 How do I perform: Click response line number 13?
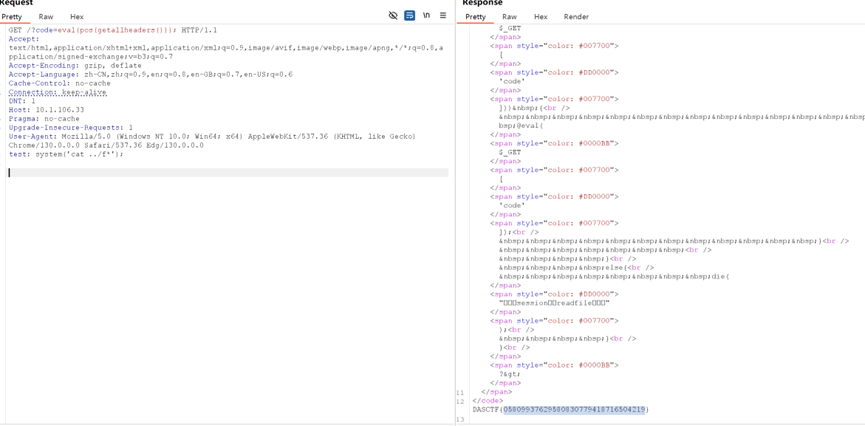(x=460, y=418)
